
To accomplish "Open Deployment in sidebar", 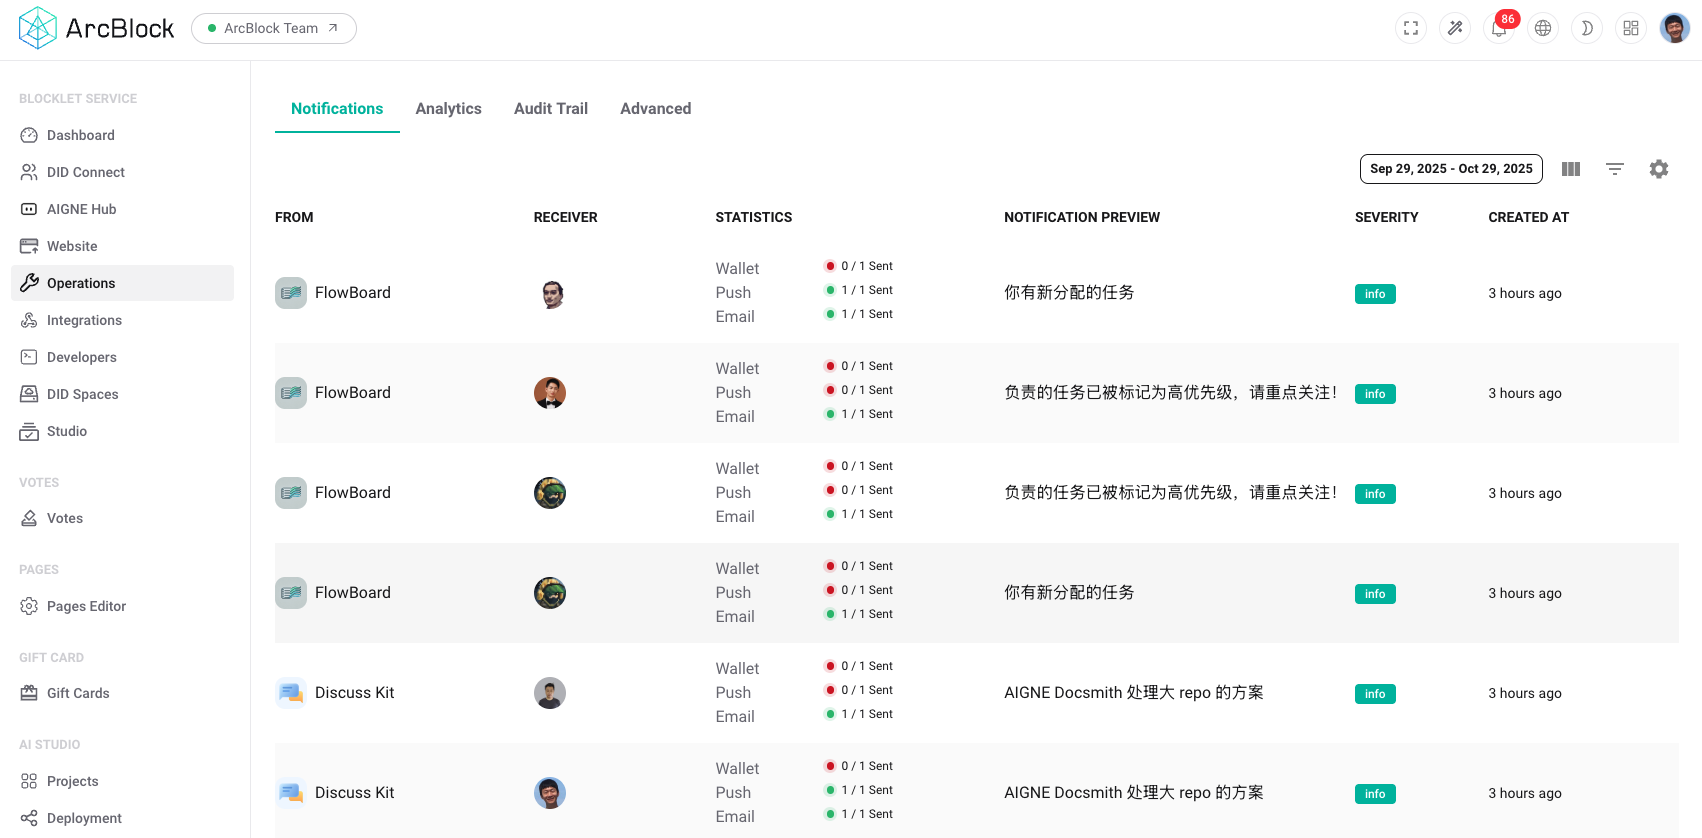I will (x=122, y=818).
